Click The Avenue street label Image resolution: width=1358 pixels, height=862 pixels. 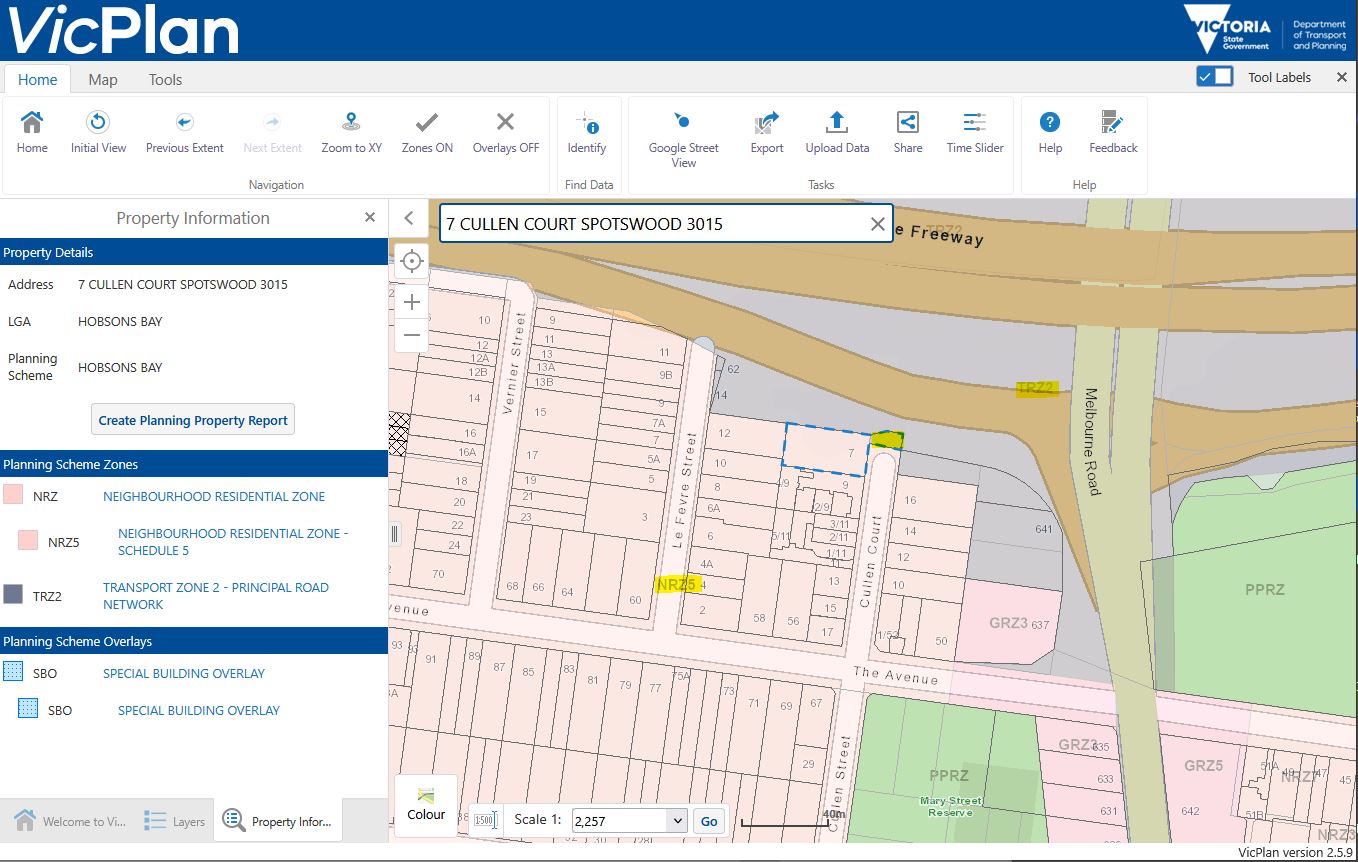pyautogui.click(x=895, y=677)
